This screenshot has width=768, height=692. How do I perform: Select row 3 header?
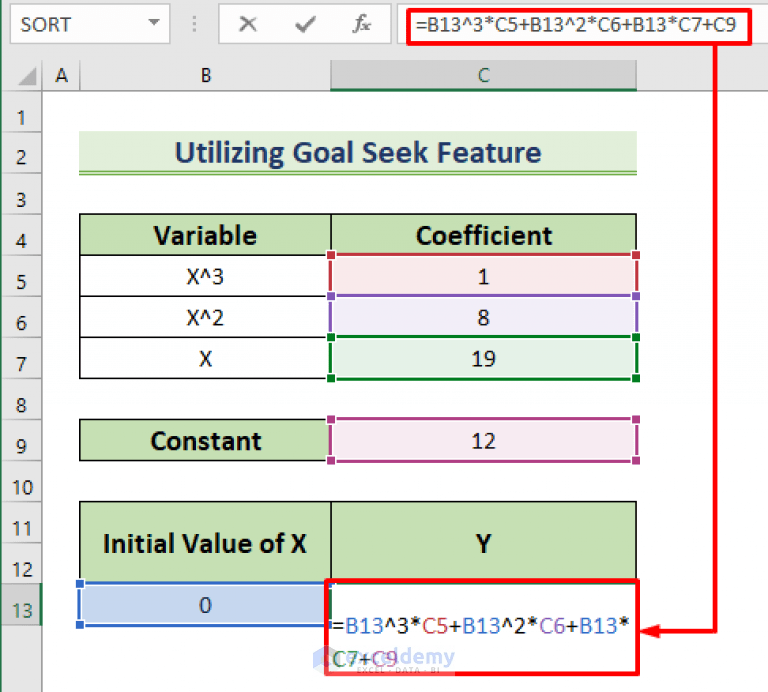click(x=21, y=194)
